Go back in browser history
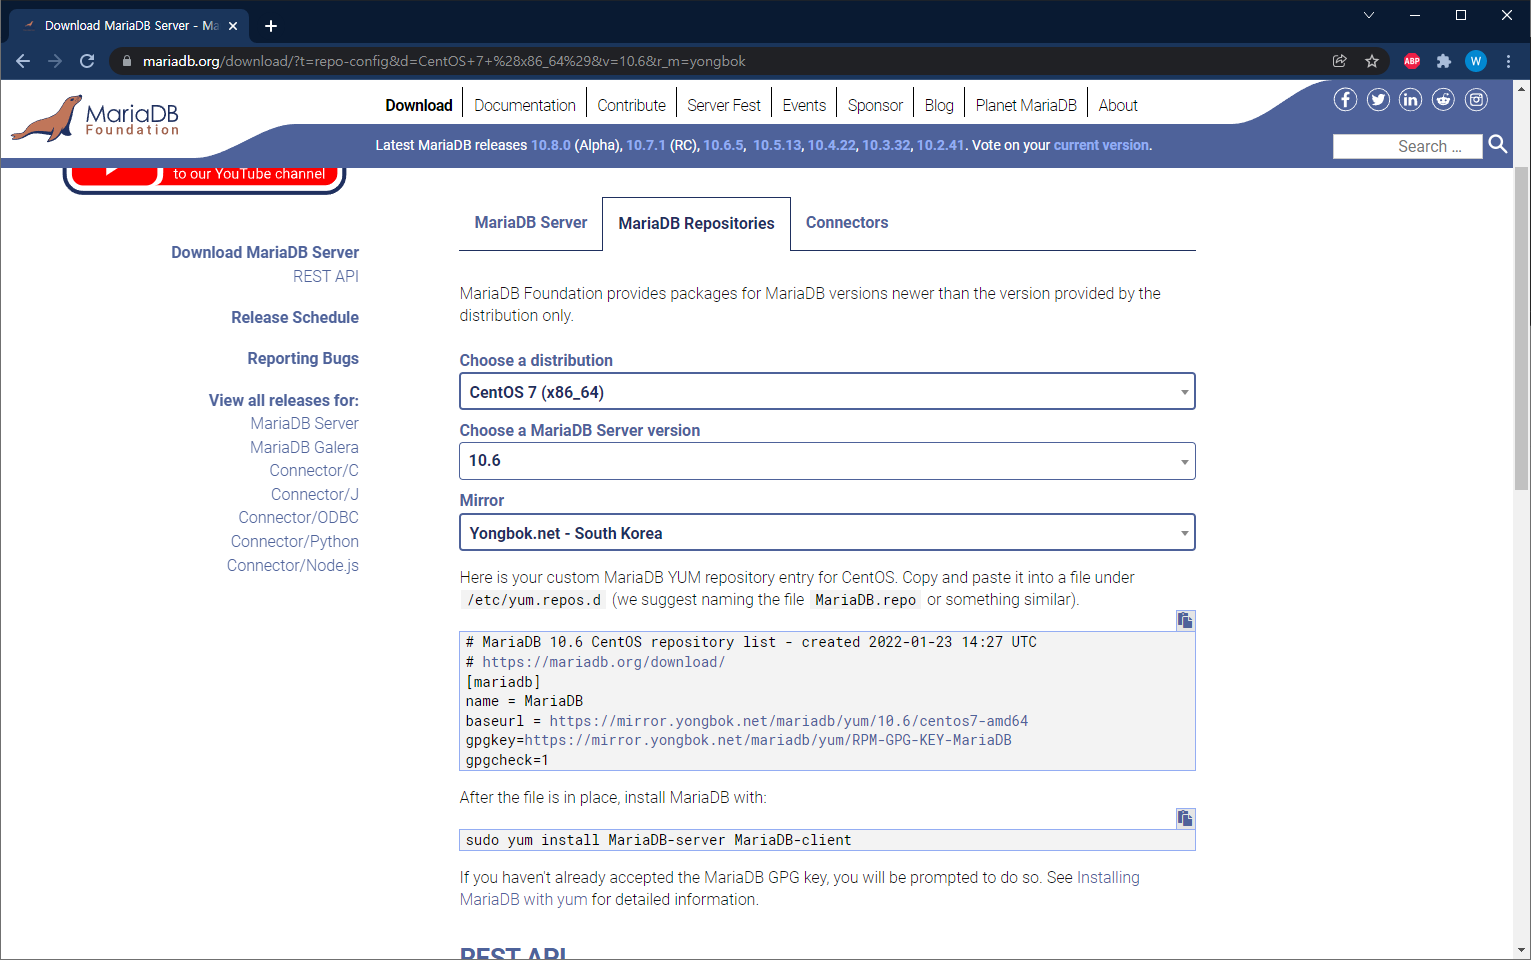The height and width of the screenshot is (960, 1531). pos(23,61)
